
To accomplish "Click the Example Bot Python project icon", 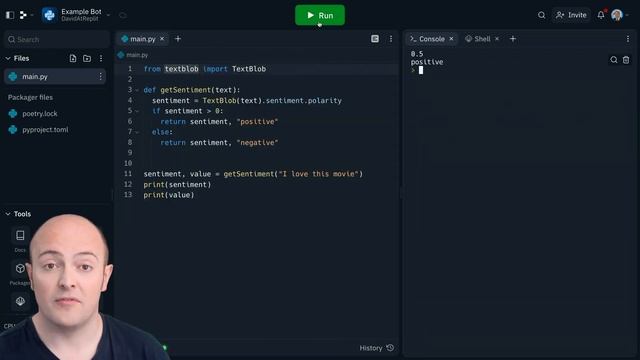I will tap(49, 15).
